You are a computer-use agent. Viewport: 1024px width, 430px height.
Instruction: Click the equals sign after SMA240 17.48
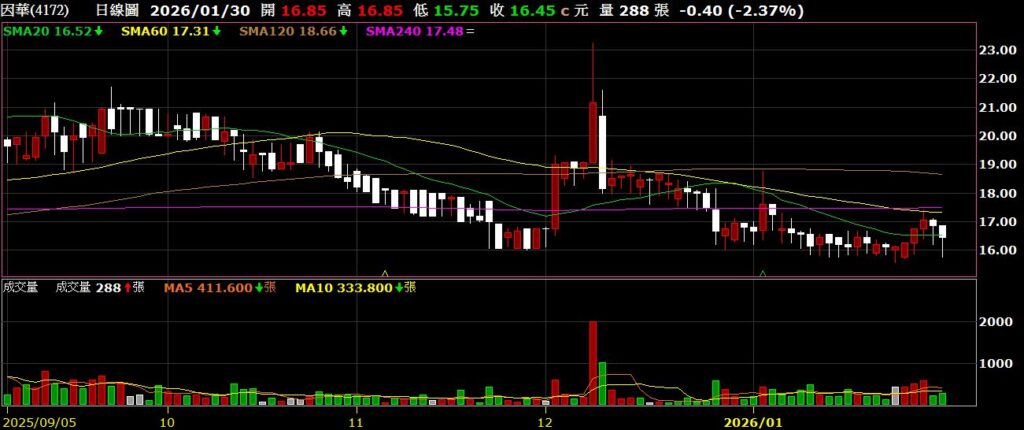471,32
